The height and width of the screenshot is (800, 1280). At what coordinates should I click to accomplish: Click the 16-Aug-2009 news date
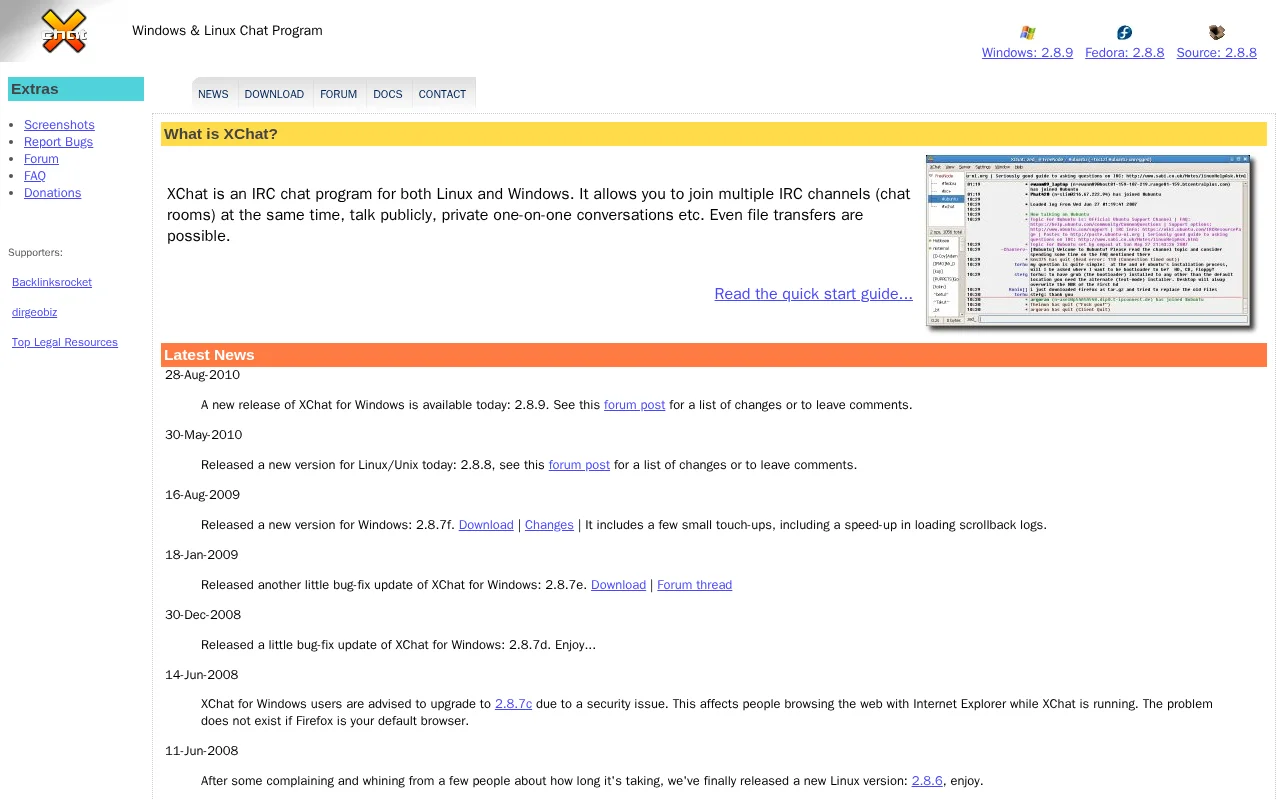pos(202,495)
